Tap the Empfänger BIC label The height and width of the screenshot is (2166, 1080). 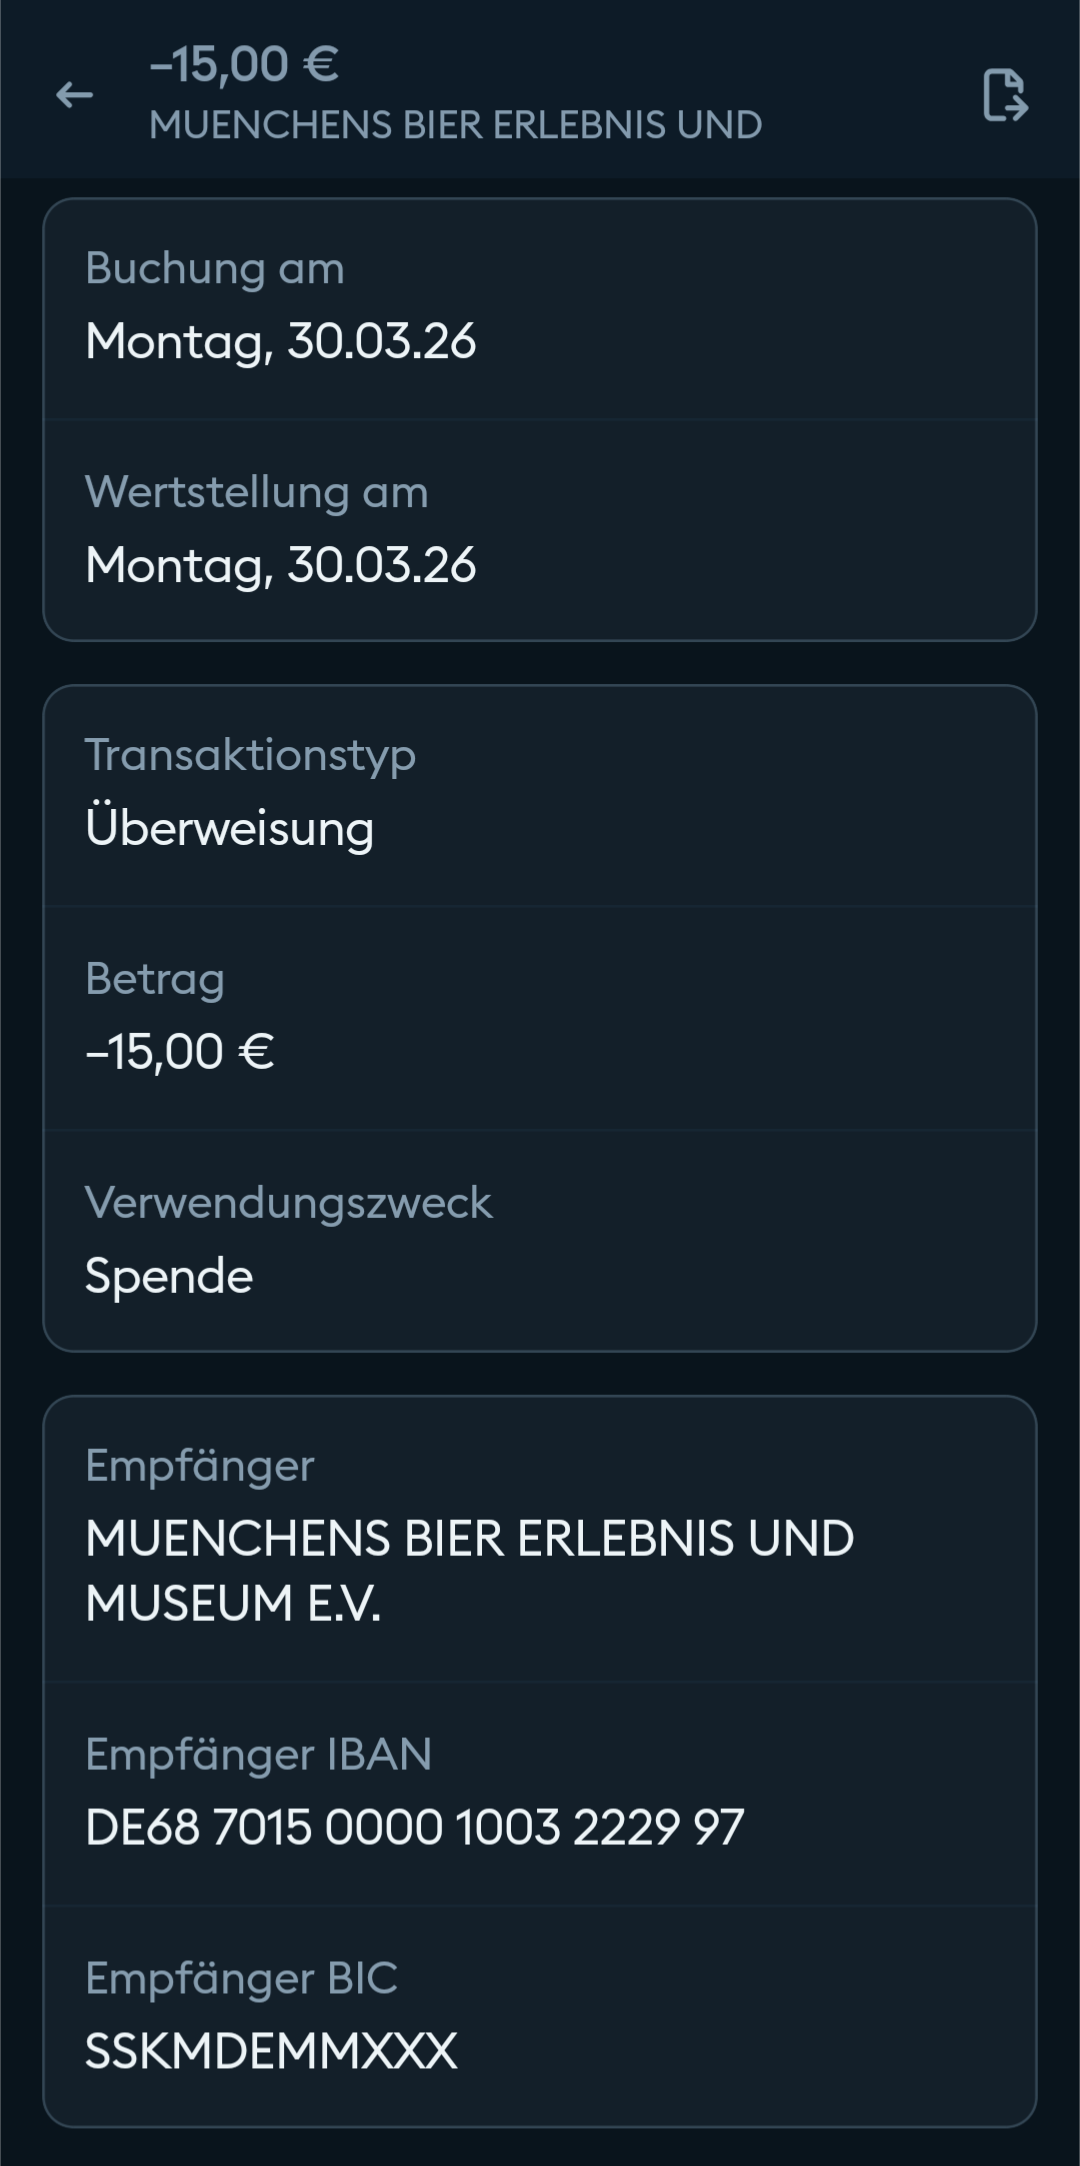242,1978
